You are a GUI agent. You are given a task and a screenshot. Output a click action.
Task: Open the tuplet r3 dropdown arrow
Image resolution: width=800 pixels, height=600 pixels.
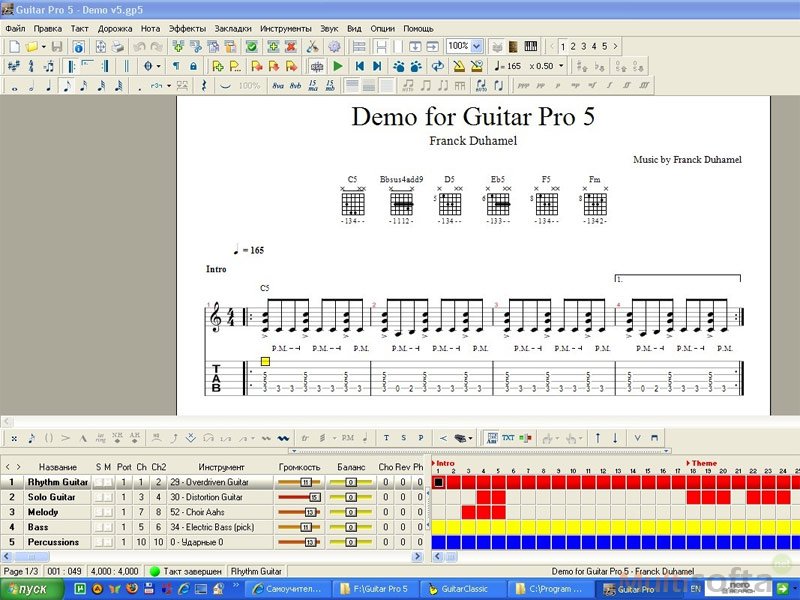tap(169, 86)
